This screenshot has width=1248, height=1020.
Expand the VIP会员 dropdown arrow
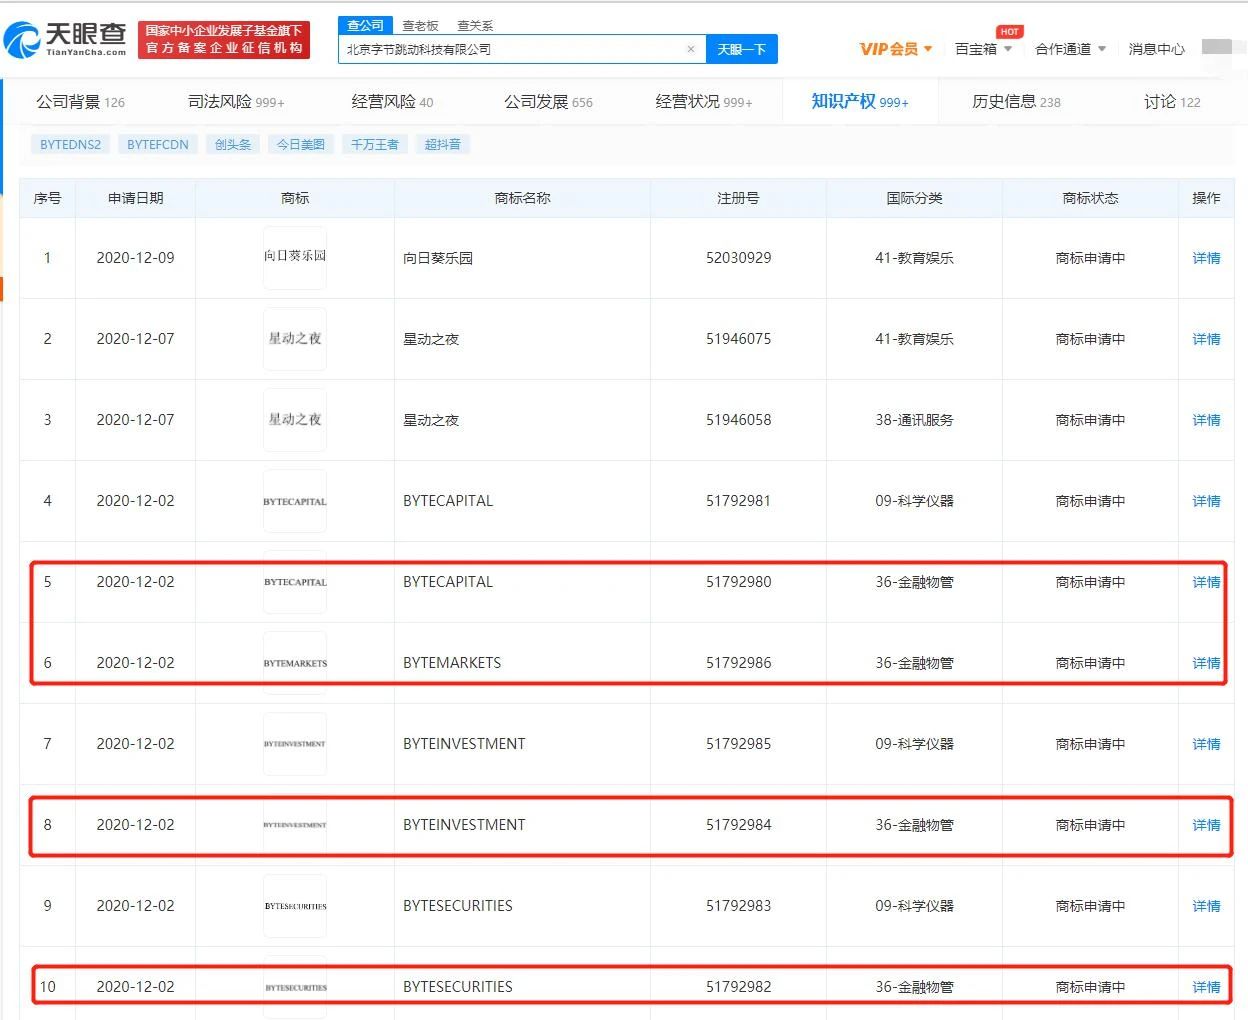tap(930, 48)
